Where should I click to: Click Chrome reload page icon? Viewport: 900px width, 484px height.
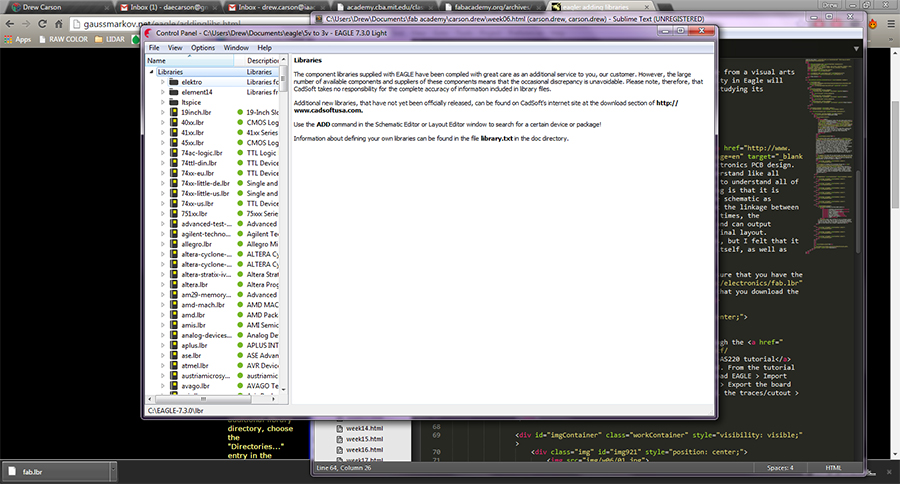(x=42, y=24)
